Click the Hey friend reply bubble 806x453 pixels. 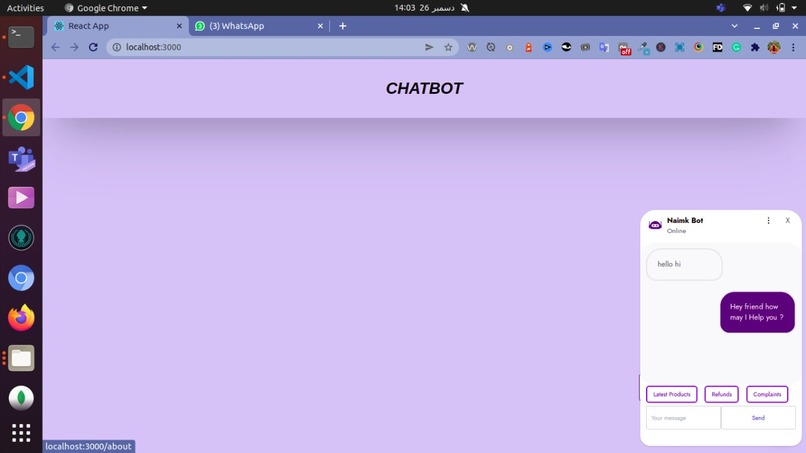(x=757, y=312)
